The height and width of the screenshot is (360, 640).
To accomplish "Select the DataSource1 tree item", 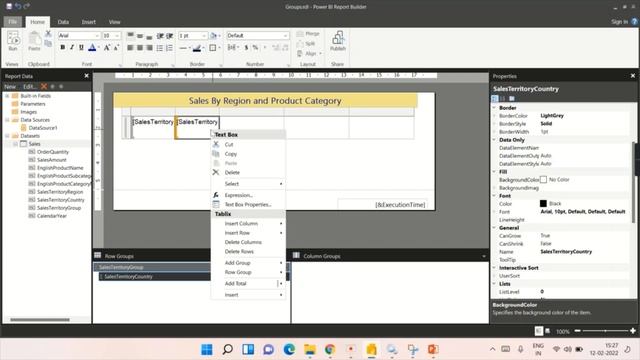I will click(43, 128).
